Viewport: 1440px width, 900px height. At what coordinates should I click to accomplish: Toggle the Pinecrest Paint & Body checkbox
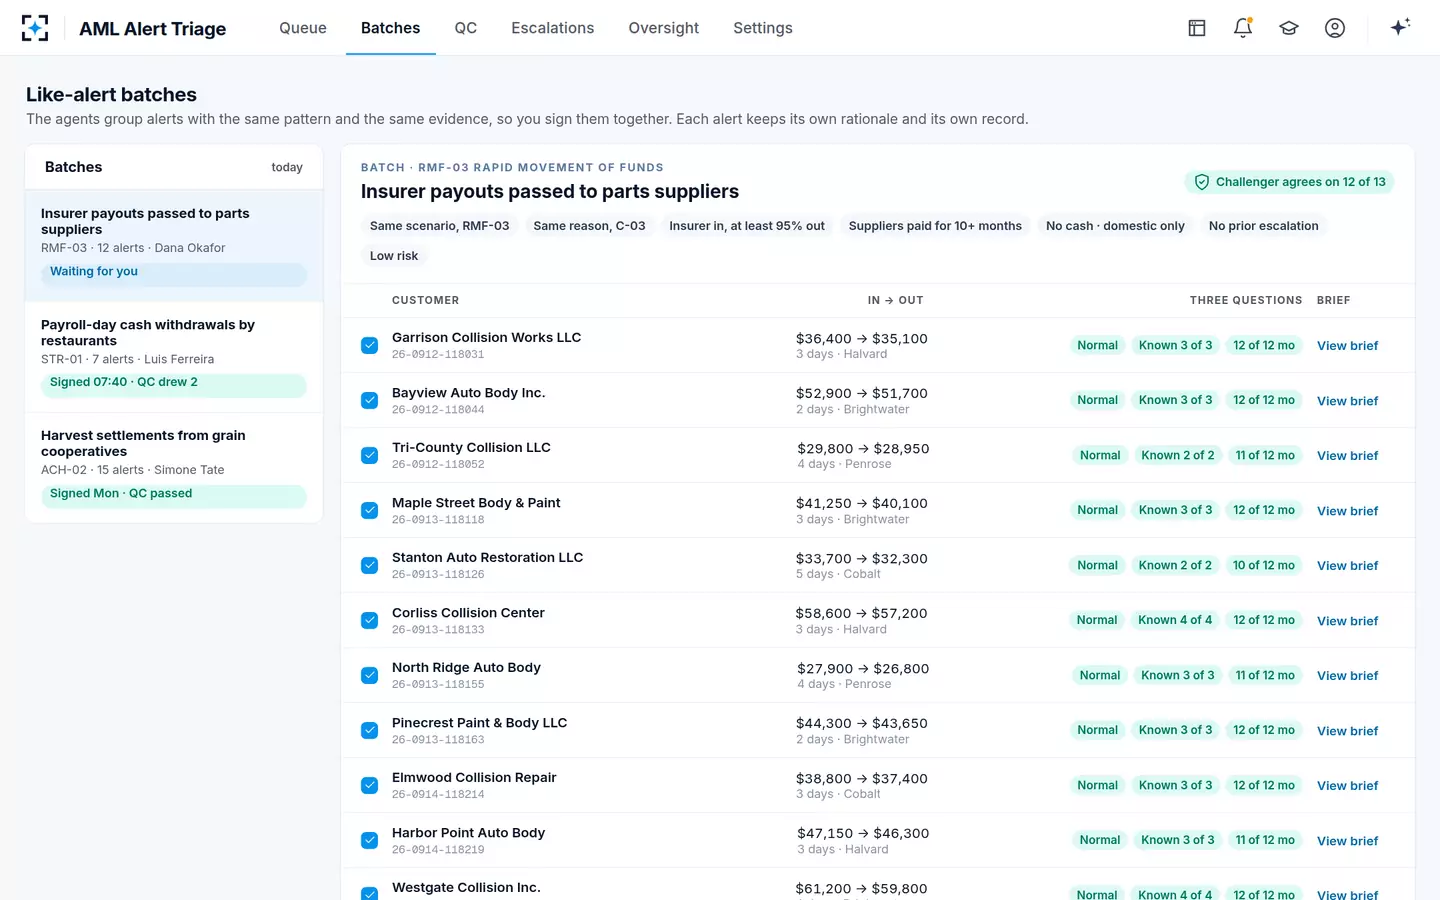pos(370,730)
